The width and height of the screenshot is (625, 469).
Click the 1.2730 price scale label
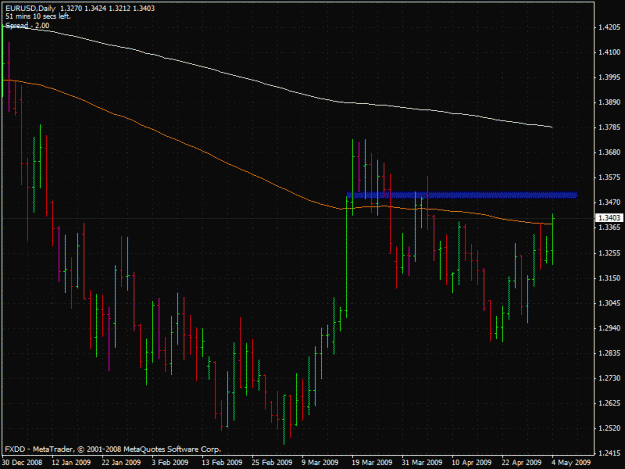pos(609,378)
